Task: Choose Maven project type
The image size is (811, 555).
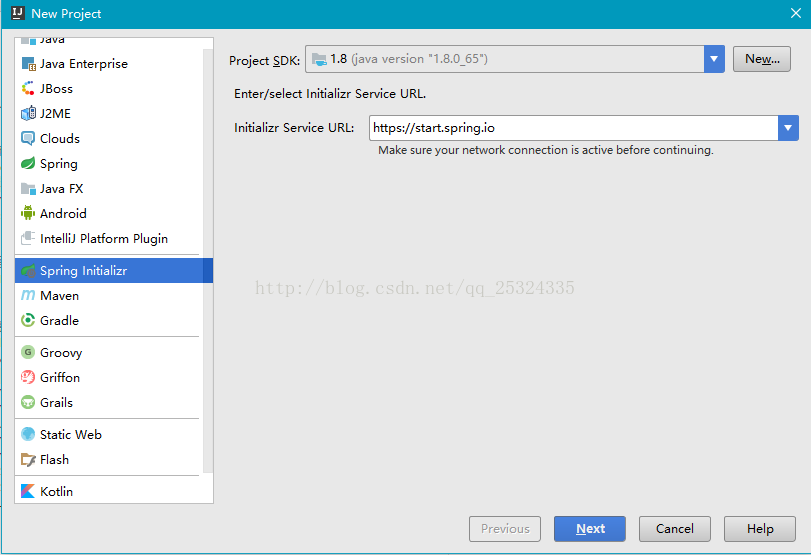Action: click(x=109, y=295)
